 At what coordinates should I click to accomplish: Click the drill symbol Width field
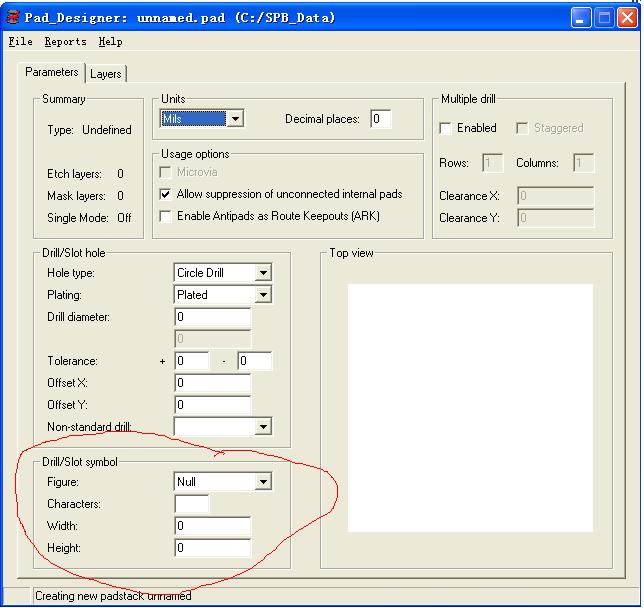(212, 526)
